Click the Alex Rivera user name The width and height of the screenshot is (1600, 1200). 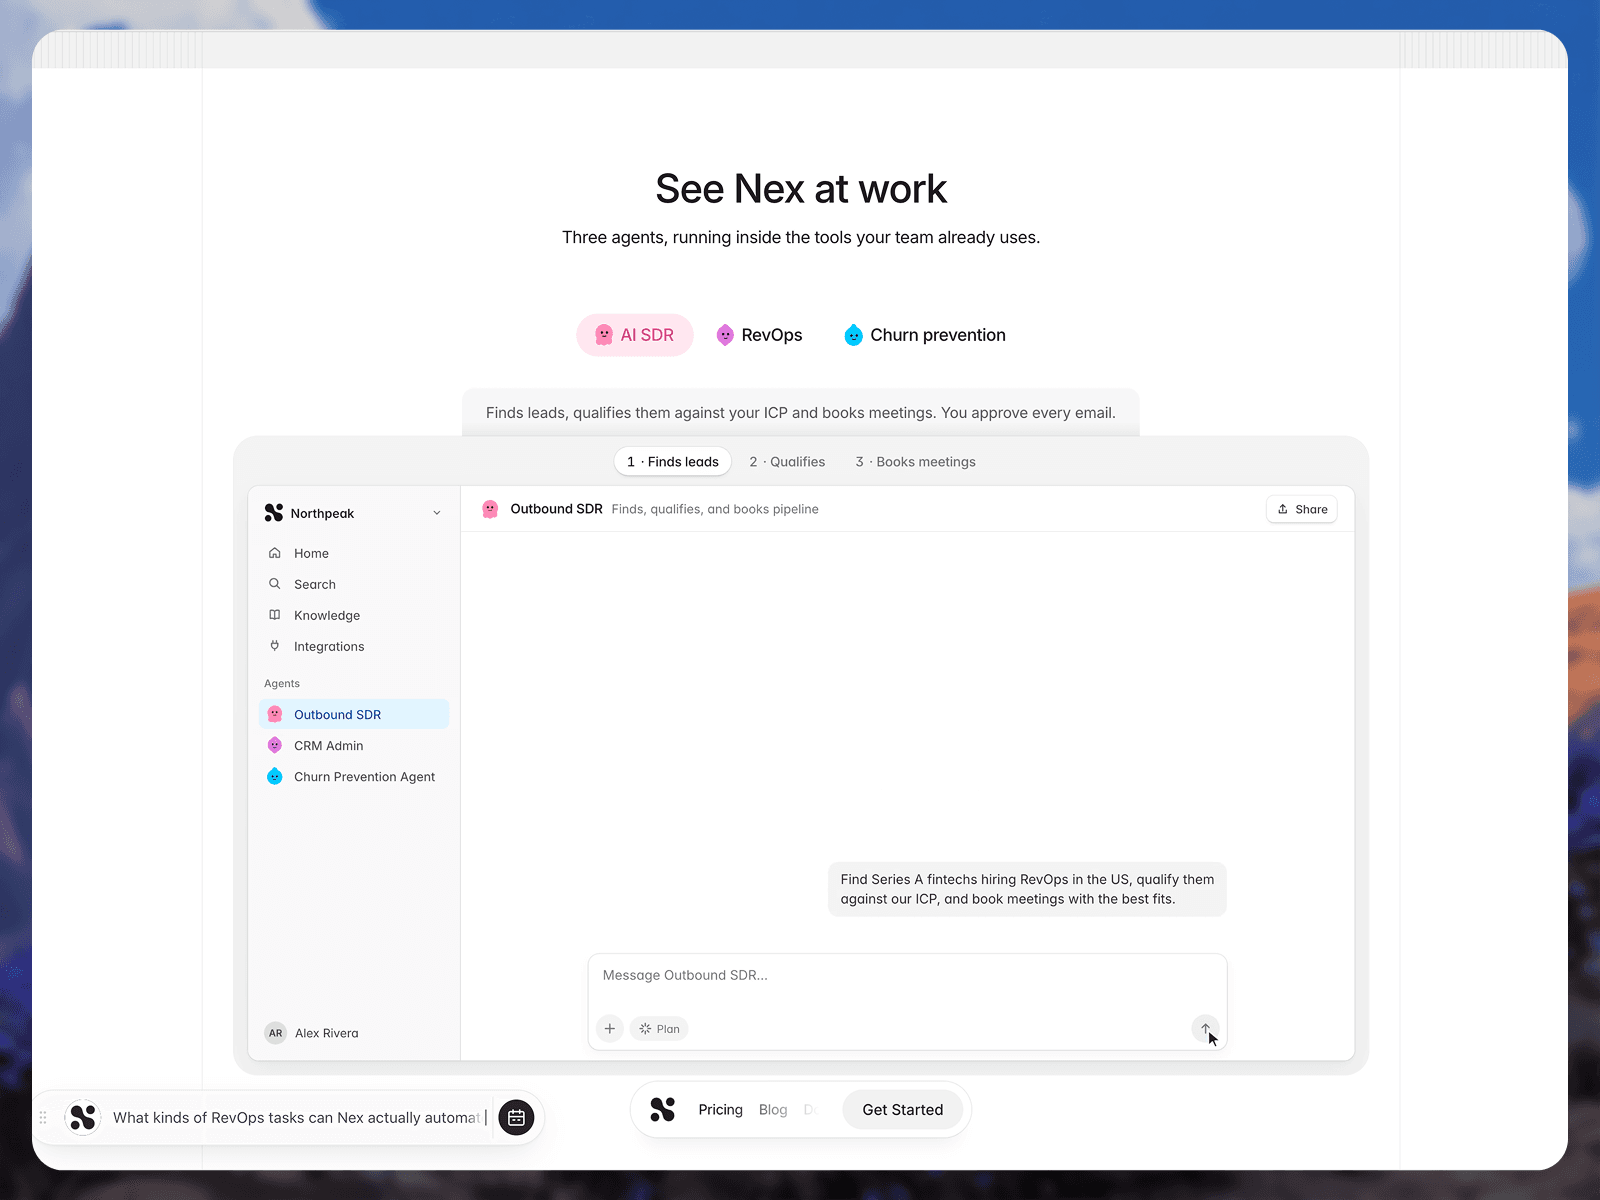[327, 1033]
